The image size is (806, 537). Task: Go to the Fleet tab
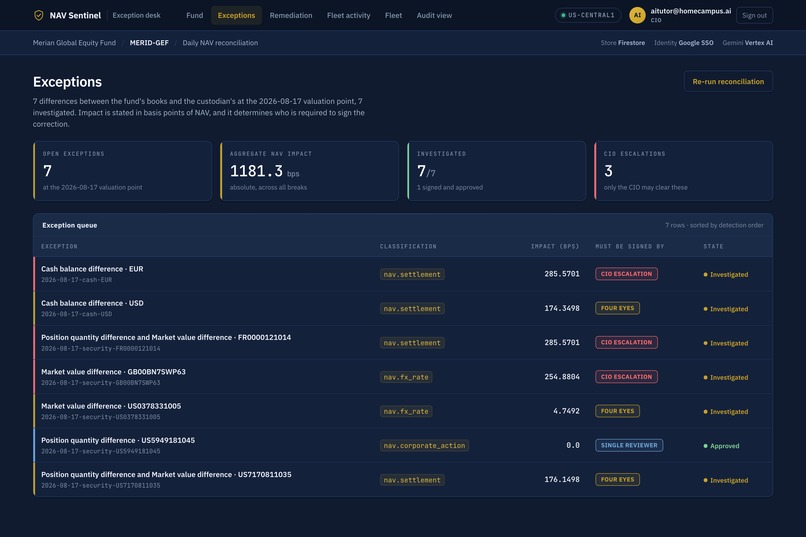click(393, 15)
